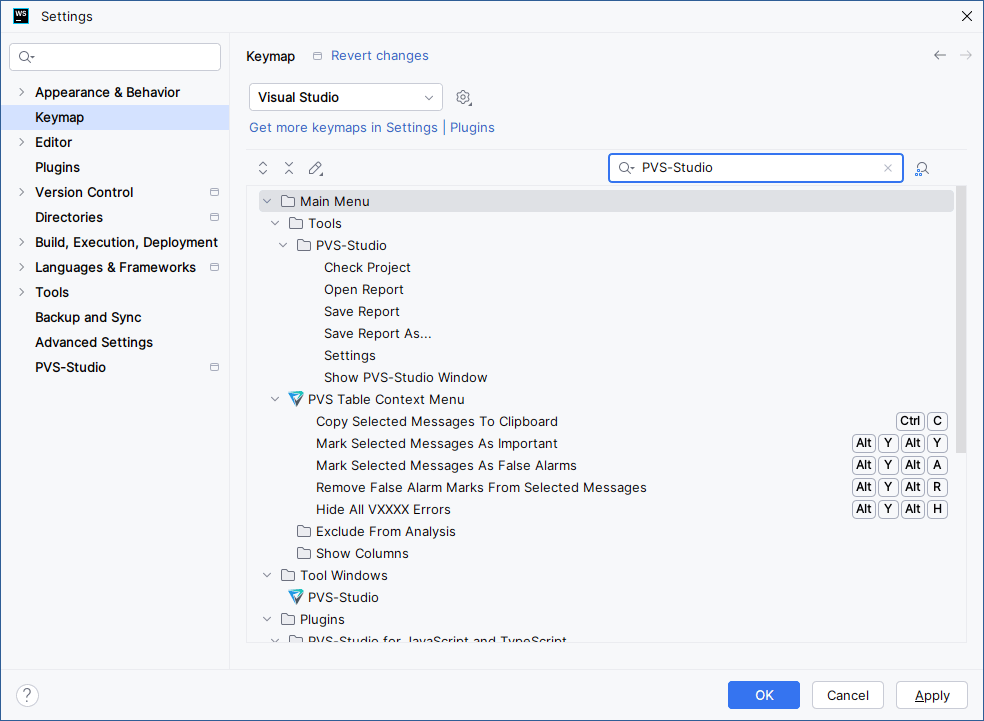Expand the Appearance & Behavior section

click(22, 92)
